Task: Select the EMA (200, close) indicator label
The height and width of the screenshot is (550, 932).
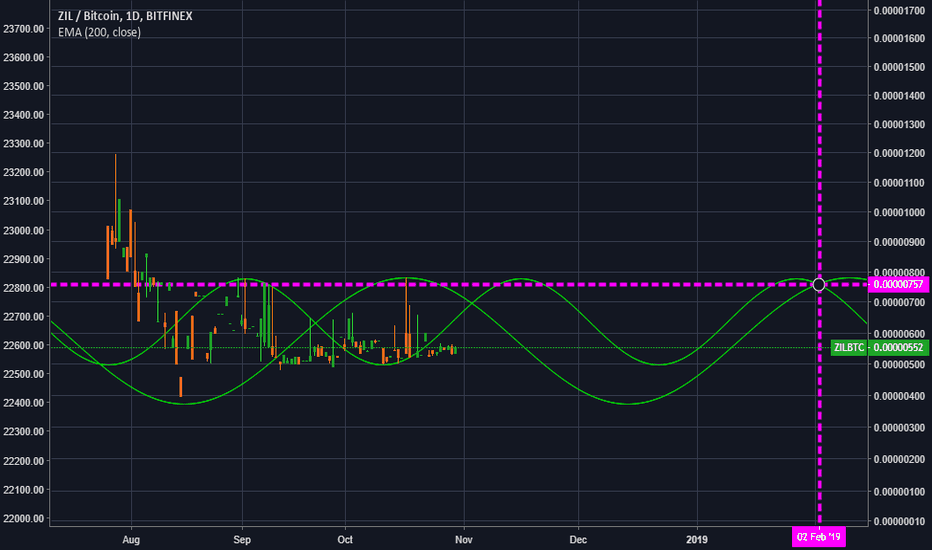Action: pyautogui.click(x=99, y=32)
